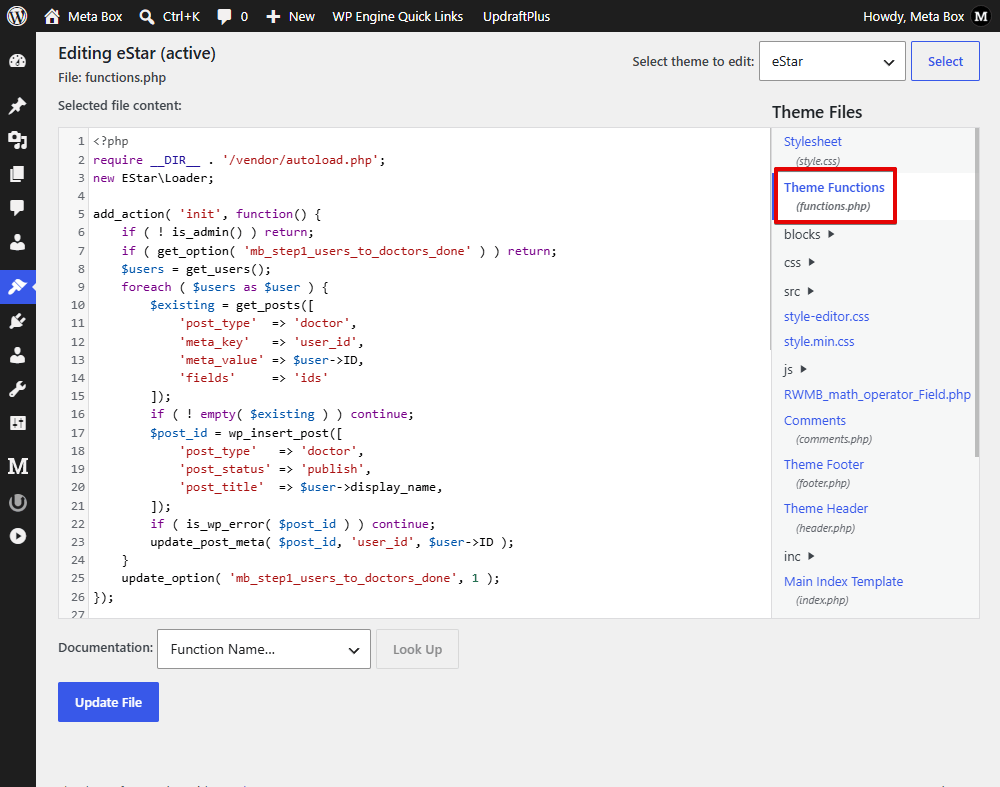Click the Meta Box site name
The image size is (1000, 787).
point(95,17)
